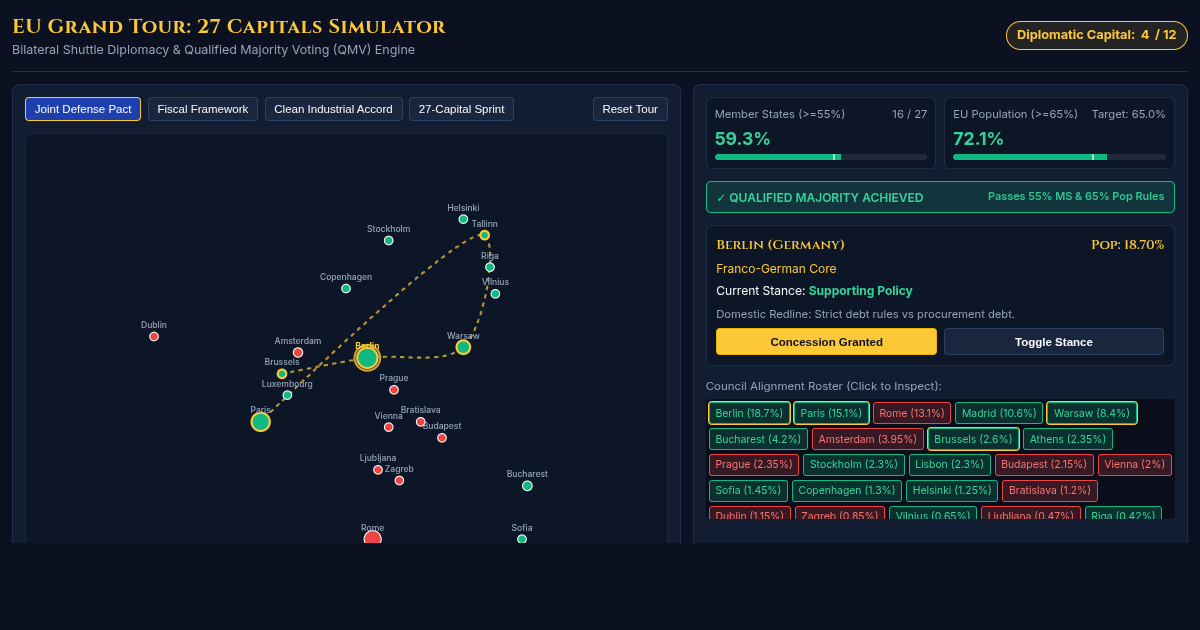The image size is (1200, 630).
Task: Click the Helsinki map node
Action: (463, 219)
